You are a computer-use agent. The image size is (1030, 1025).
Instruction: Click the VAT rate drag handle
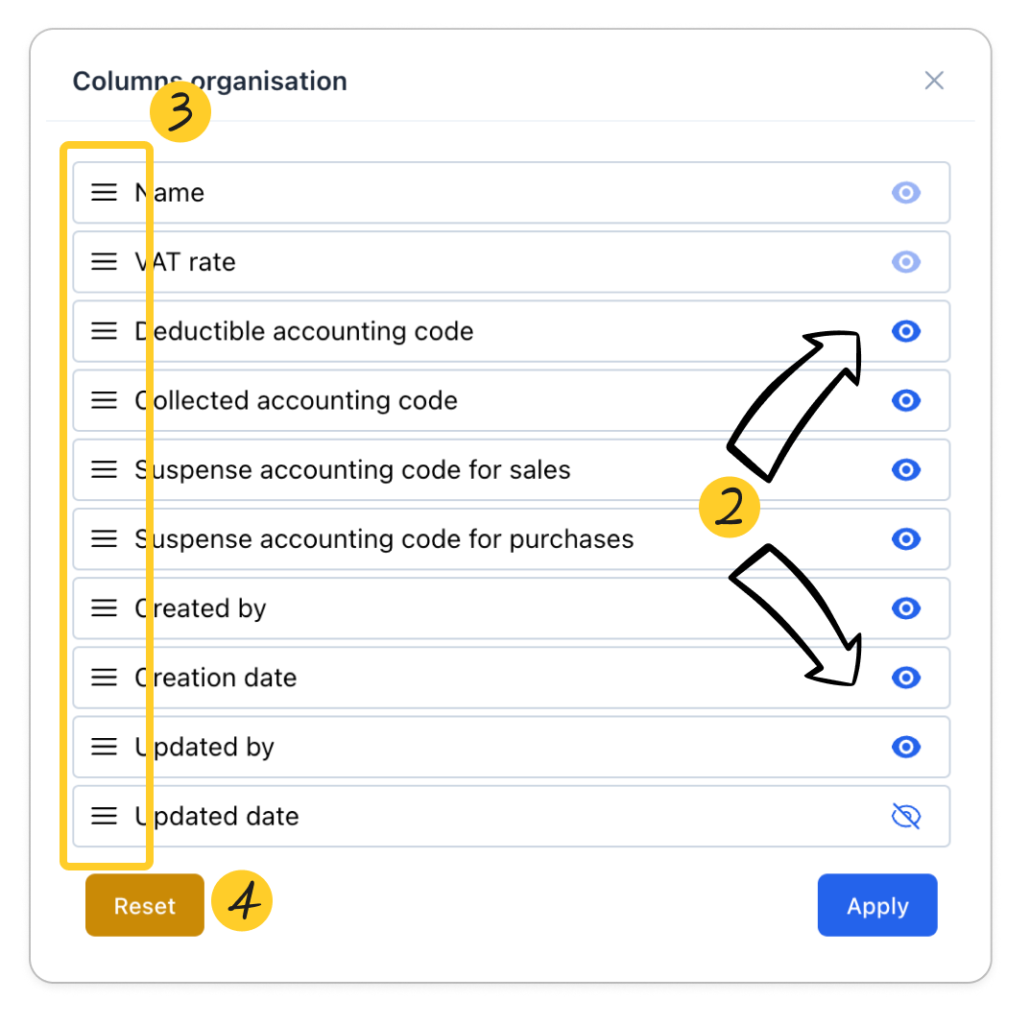[104, 262]
